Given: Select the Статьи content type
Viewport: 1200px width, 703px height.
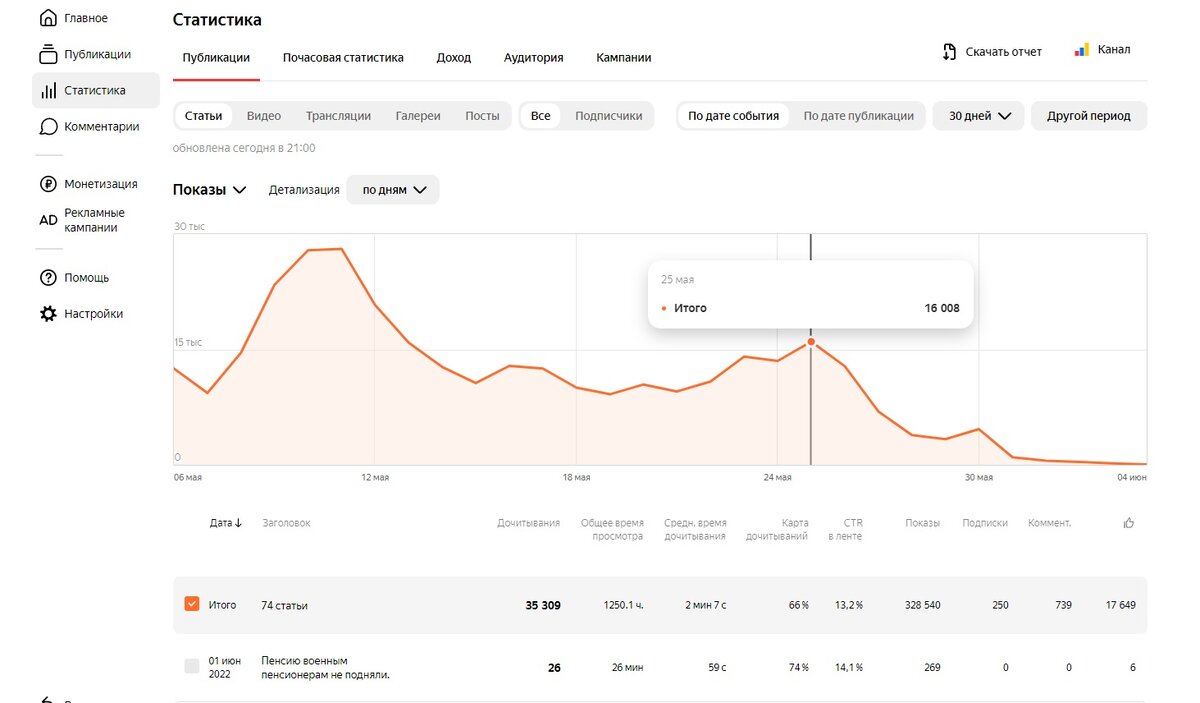Looking at the screenshot, I should [x=204, y=116].
